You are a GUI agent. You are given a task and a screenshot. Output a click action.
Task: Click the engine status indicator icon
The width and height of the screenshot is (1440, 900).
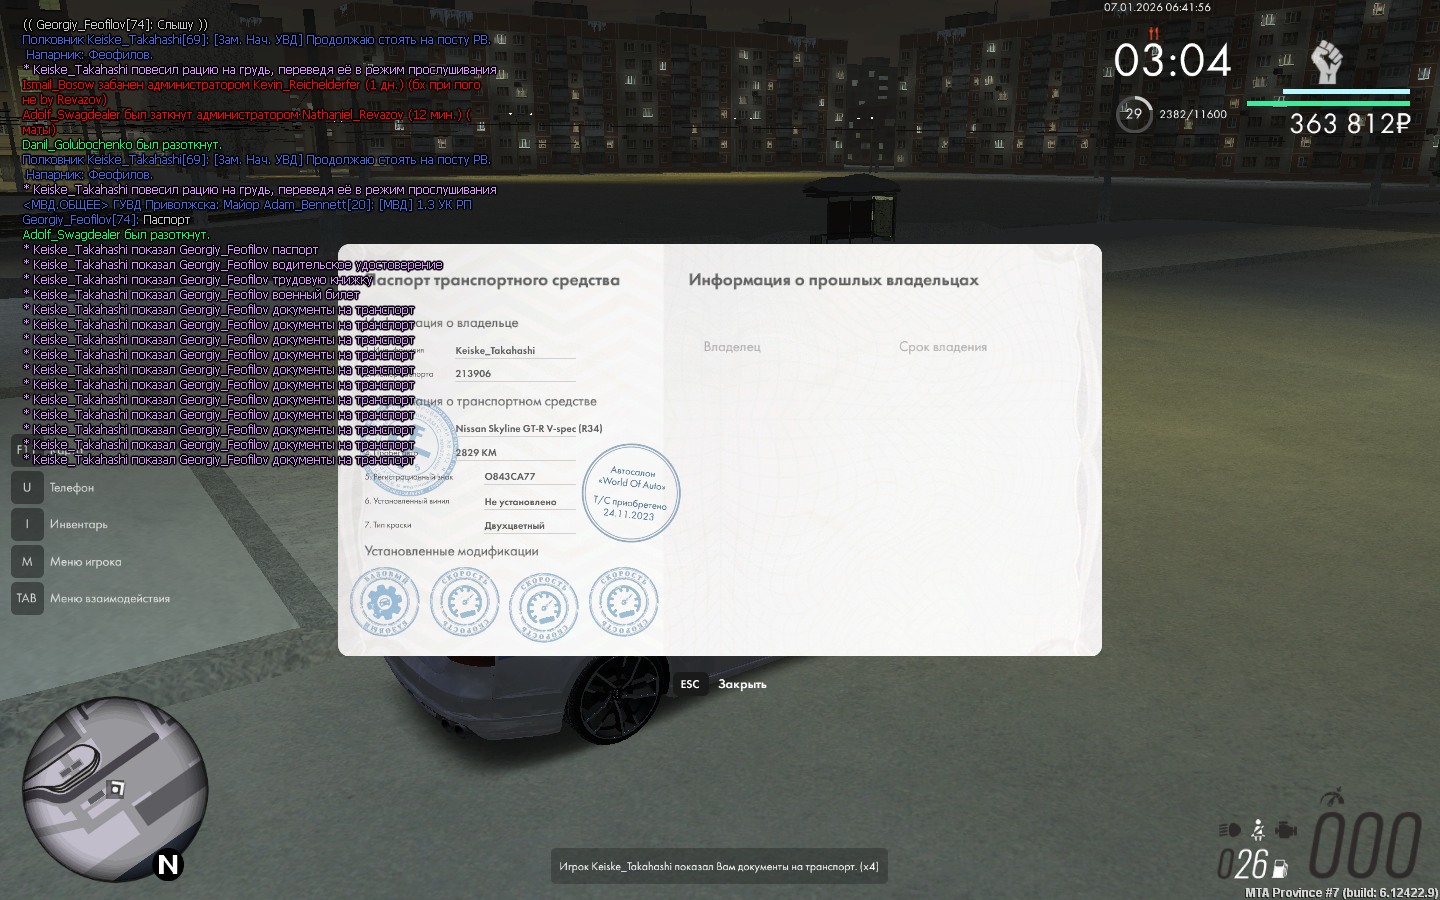[x=1286, y=830]
